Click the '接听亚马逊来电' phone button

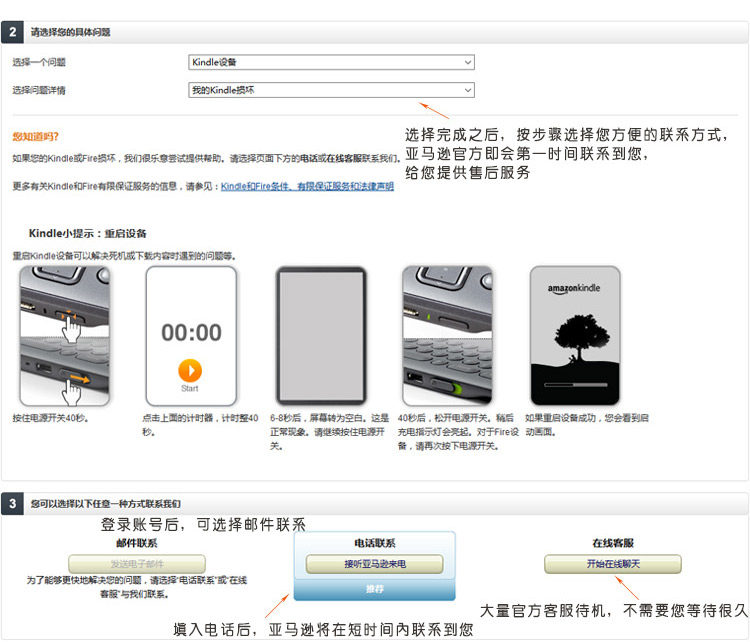pyautogui.click(x=375, y=564)
